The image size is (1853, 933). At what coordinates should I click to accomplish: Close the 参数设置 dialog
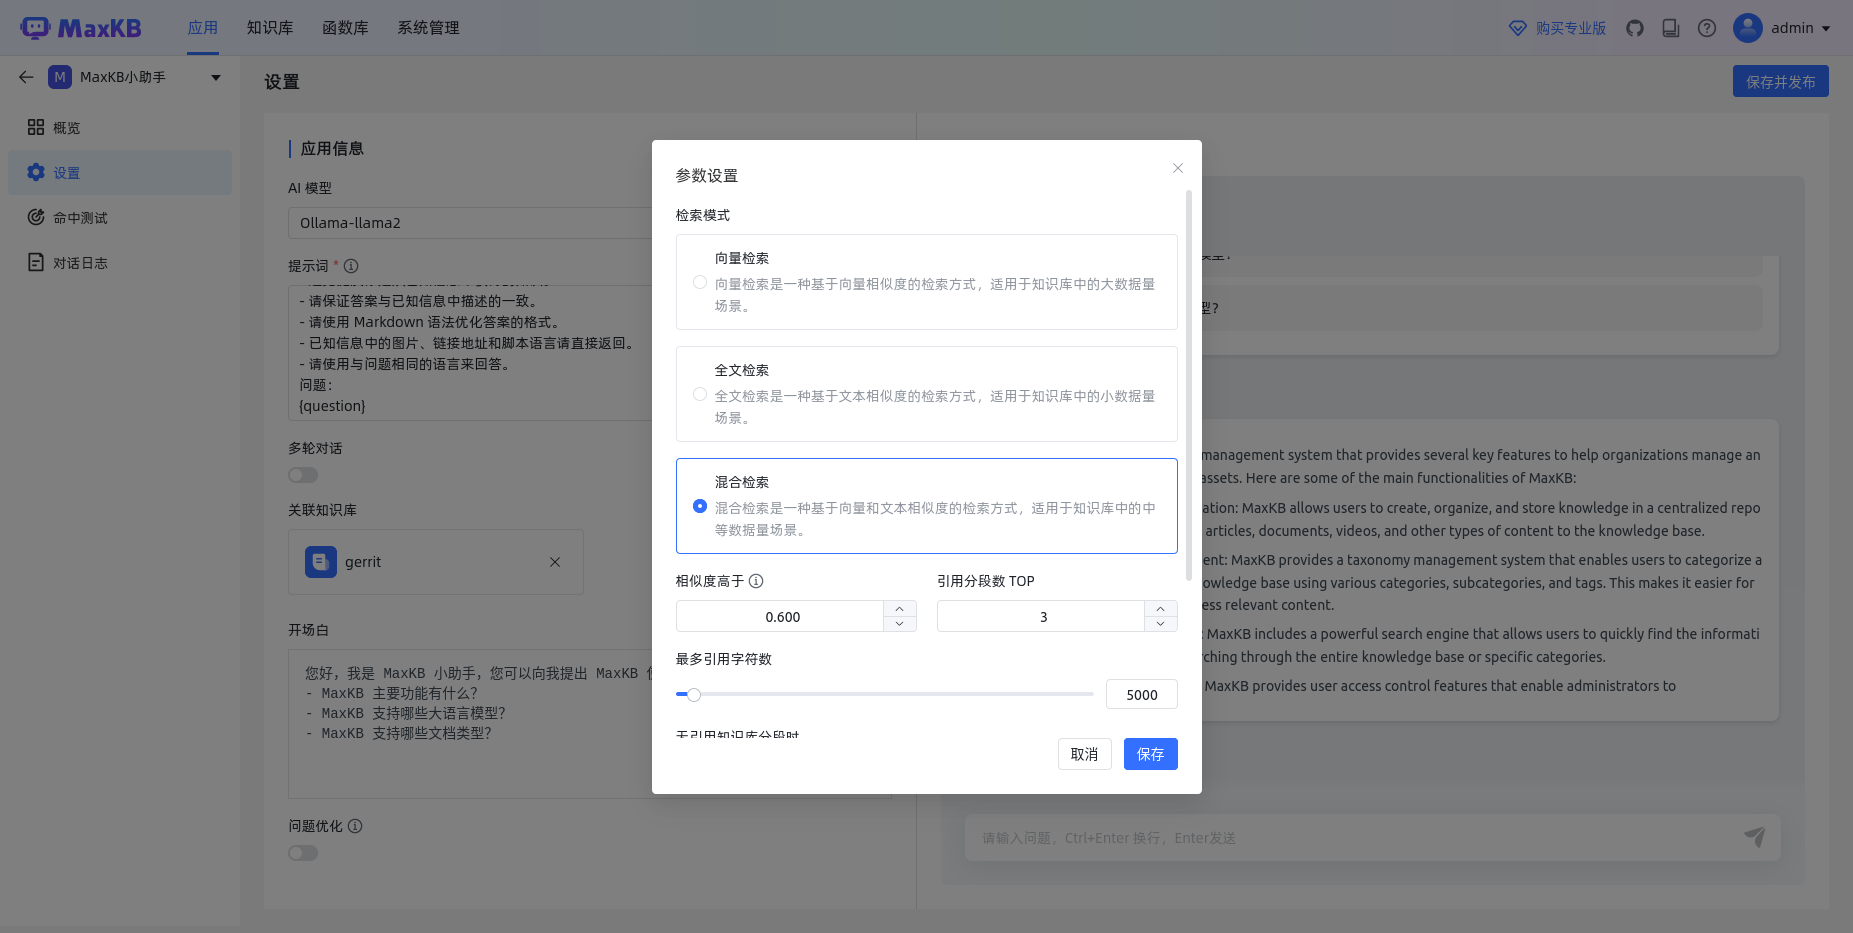1178,168
